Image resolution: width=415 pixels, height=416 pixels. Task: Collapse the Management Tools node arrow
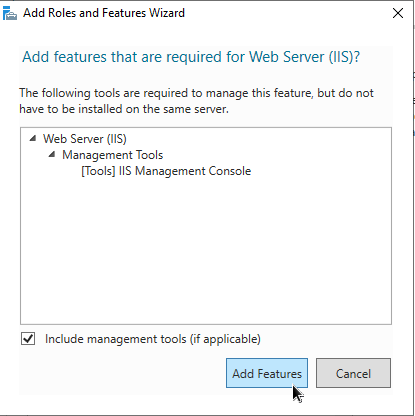coord(52,154)
